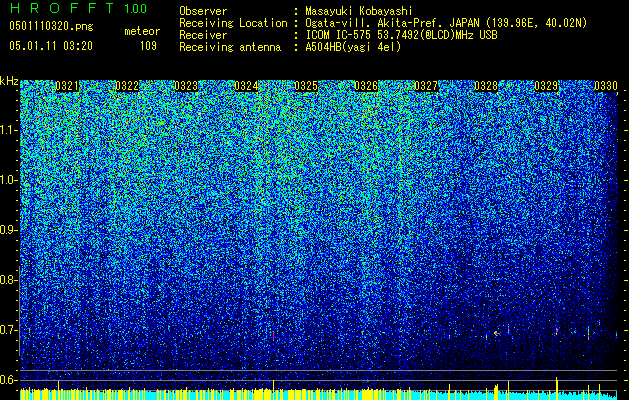This screenshot has height=400, width=629.
Task: Click the 0325 time marker
Action: pos(306,86)
